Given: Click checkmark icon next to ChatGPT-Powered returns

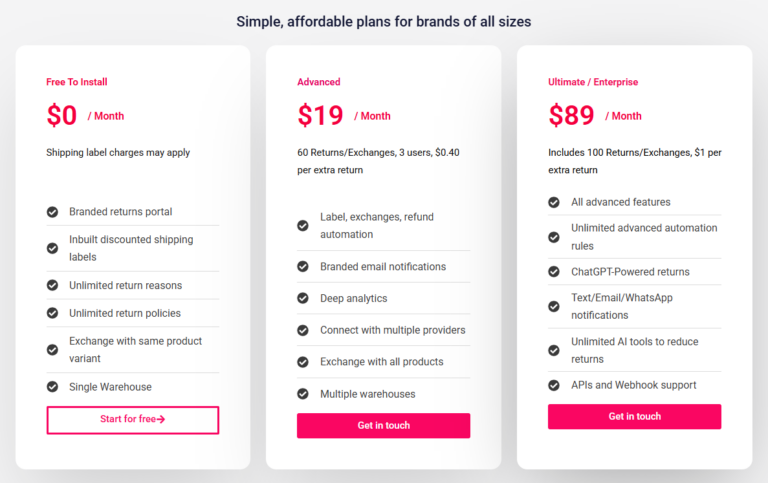Looking at the screenshot, I should [554, 272].
